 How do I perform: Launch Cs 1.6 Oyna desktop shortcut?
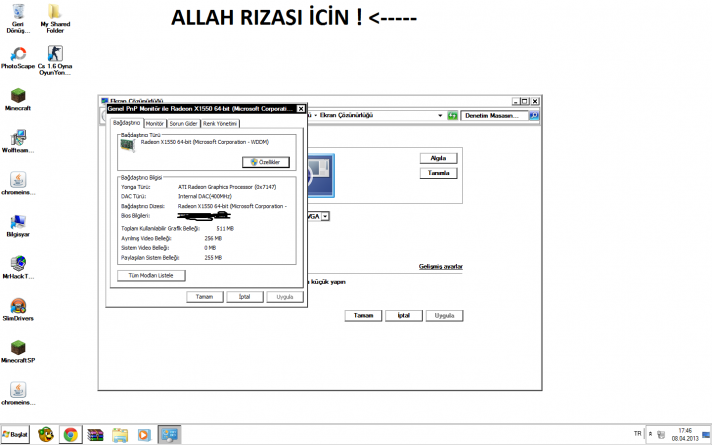click(55, 60)
